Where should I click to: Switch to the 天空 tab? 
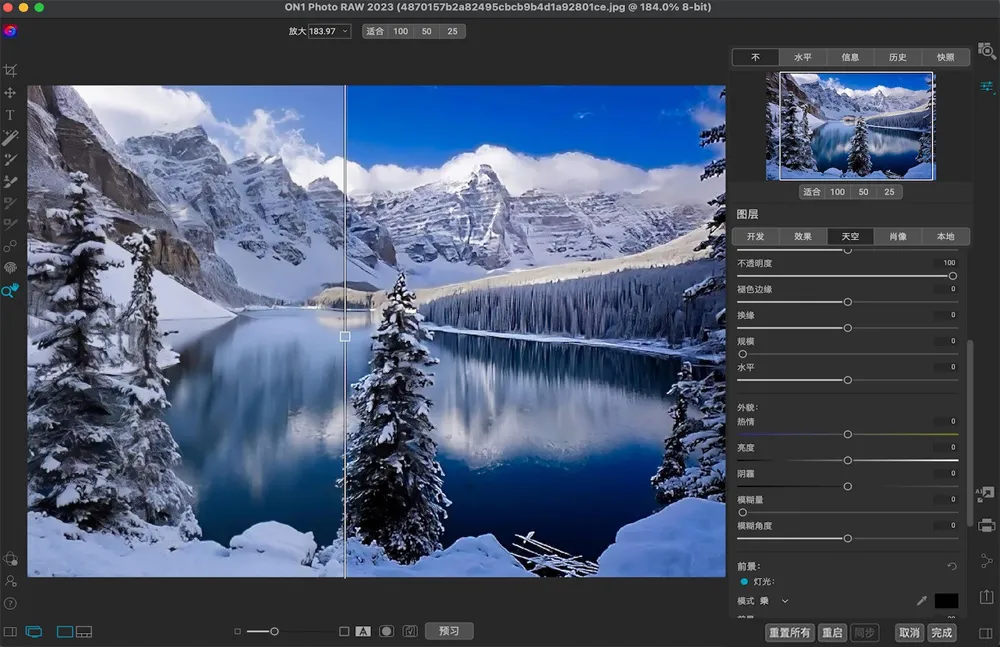(x=850, y=237)
